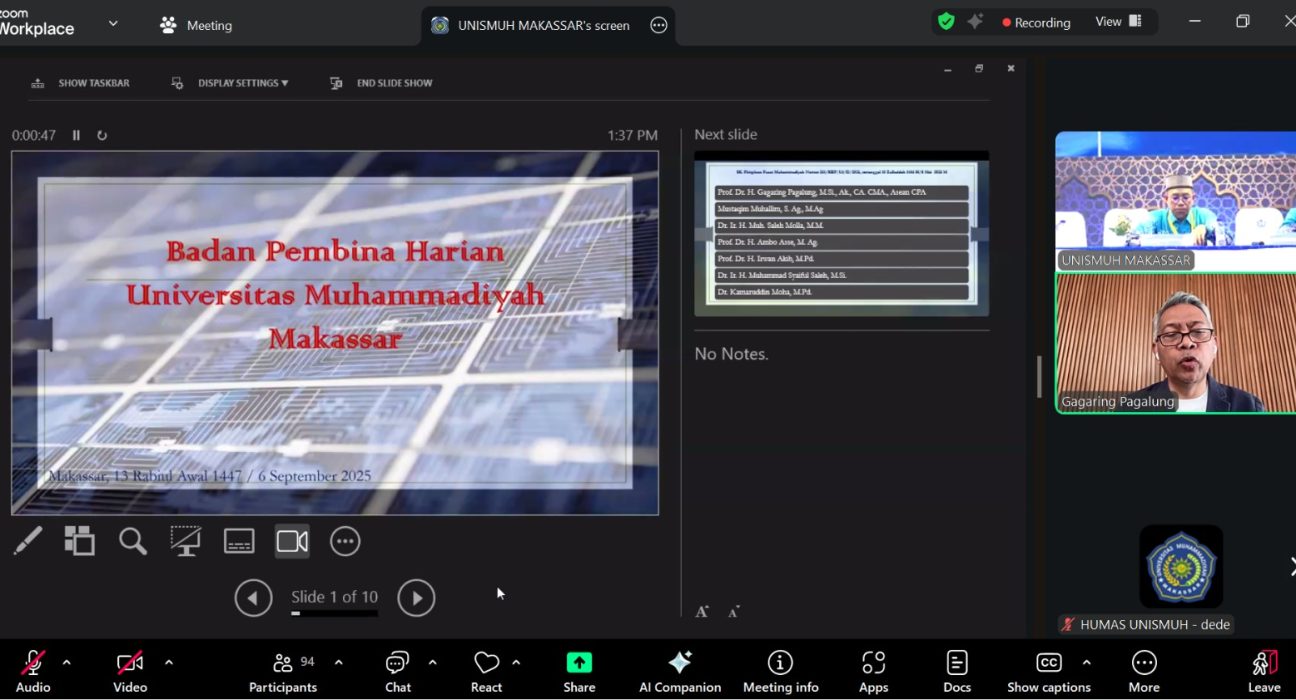Click End Slide Show
The height and width of the screenshot is (700, 1296).
pyautogui.click(x=381, y=83)
